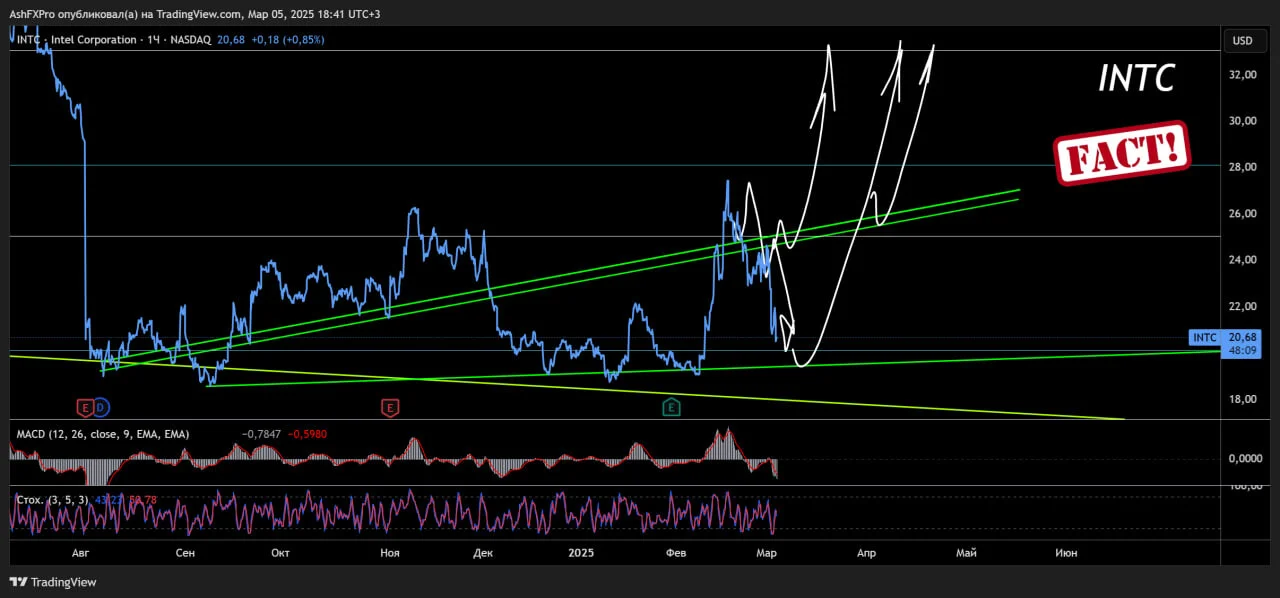
Task: Click the blue dividend D marker near August
Action: (x=101, y=407)
